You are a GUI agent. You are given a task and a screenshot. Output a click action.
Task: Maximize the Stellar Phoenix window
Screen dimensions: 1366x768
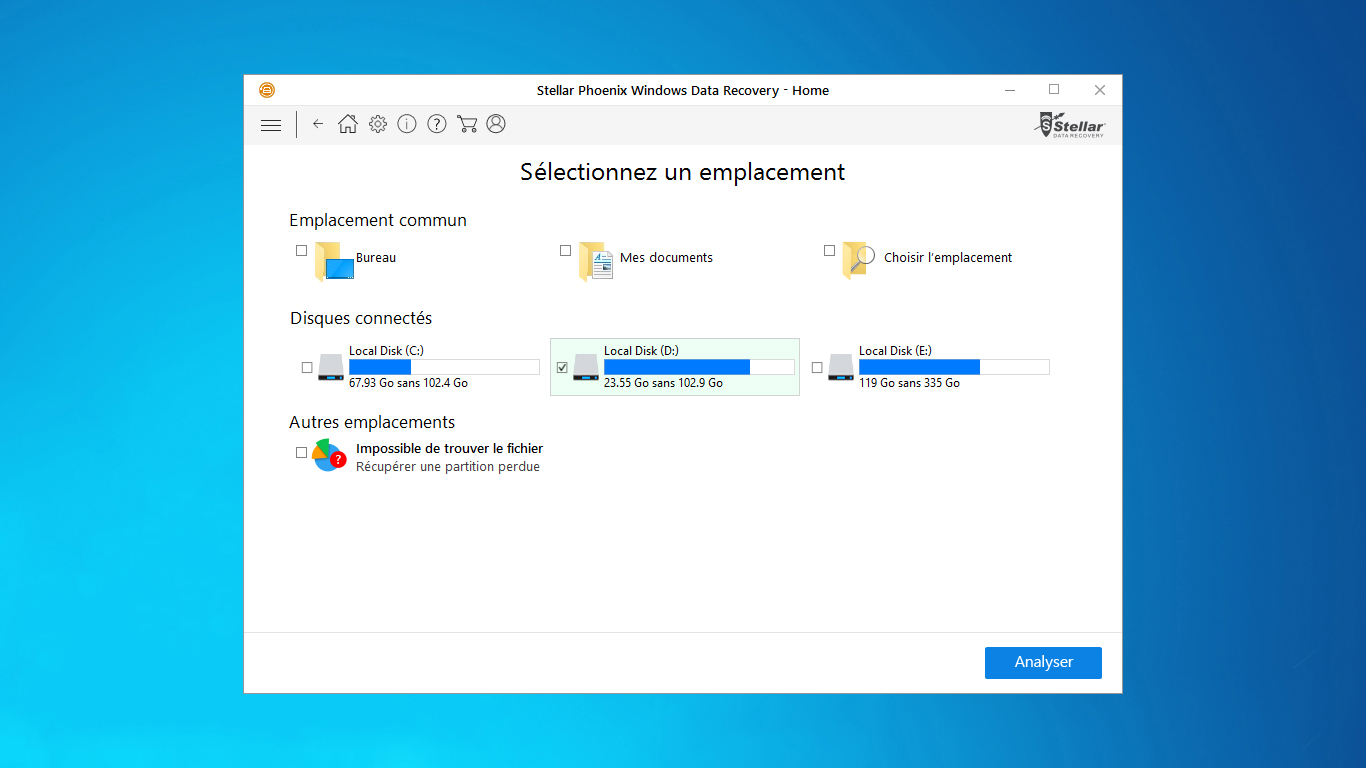[x=1054, y=90]
